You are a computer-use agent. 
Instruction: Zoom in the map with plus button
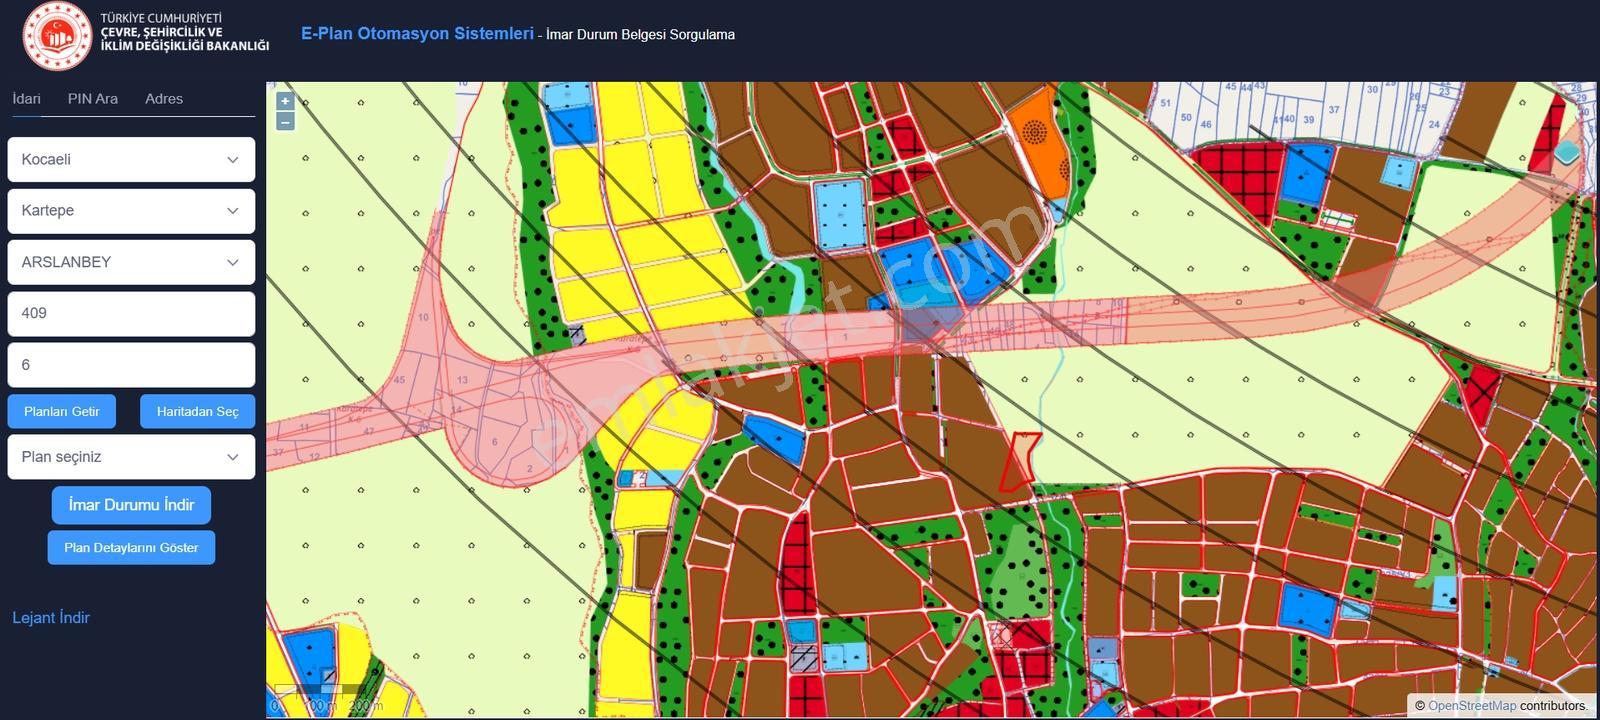tap(285, 101)
